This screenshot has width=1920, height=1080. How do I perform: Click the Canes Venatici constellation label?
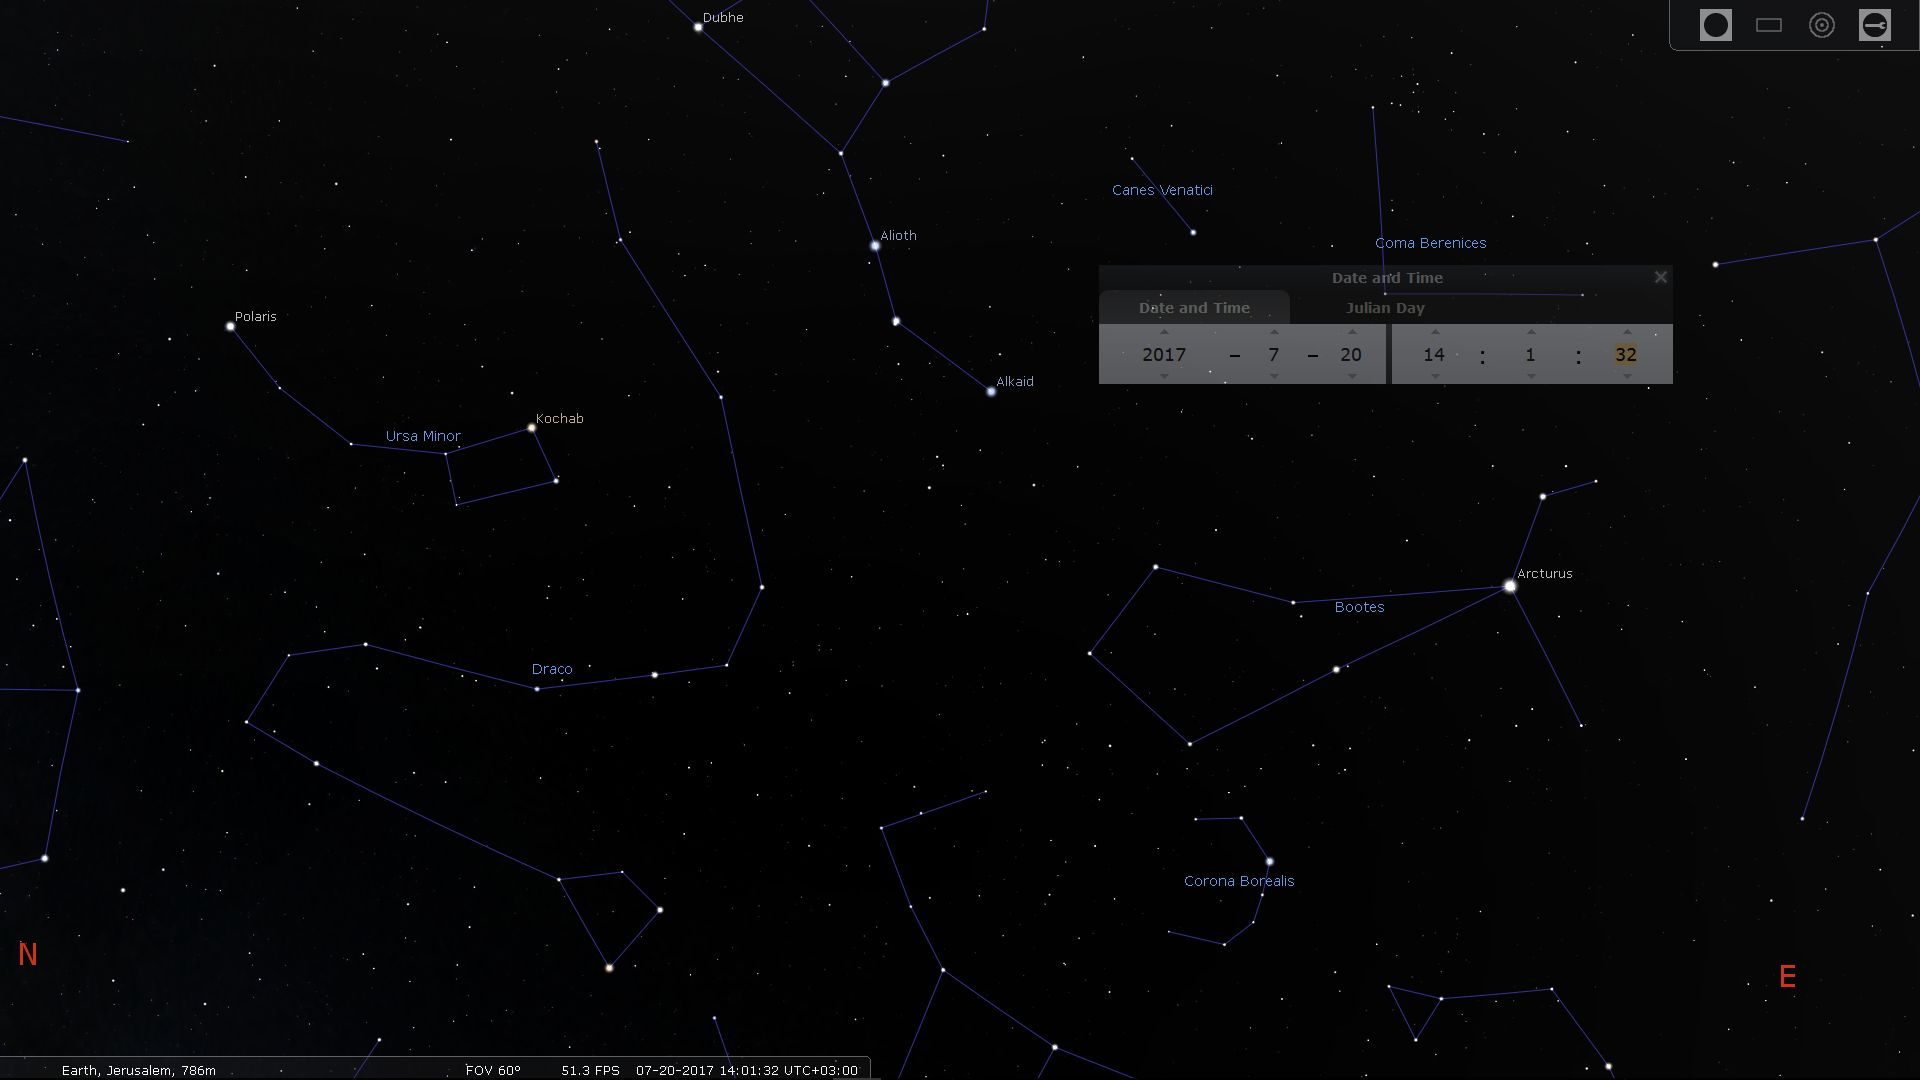coord(1162,190)
